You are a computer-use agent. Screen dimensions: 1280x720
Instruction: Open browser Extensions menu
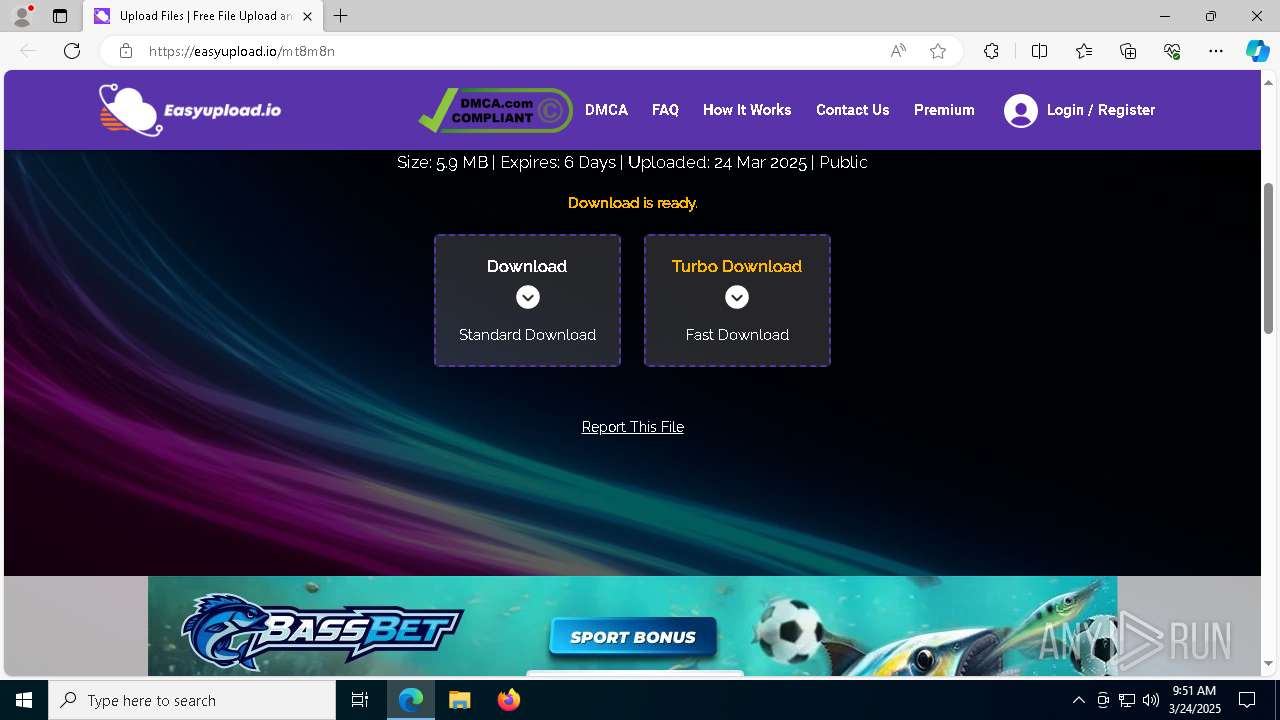pyautogui.click(x=991, y=51)
